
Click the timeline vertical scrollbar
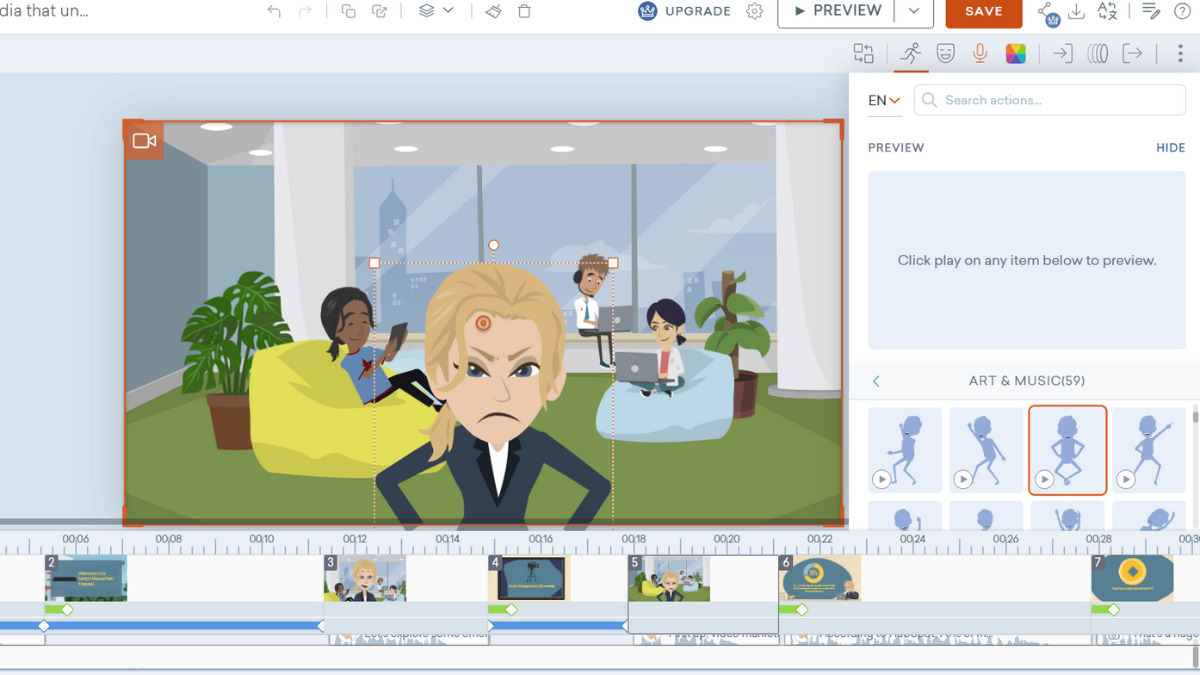coord(1195,655)
